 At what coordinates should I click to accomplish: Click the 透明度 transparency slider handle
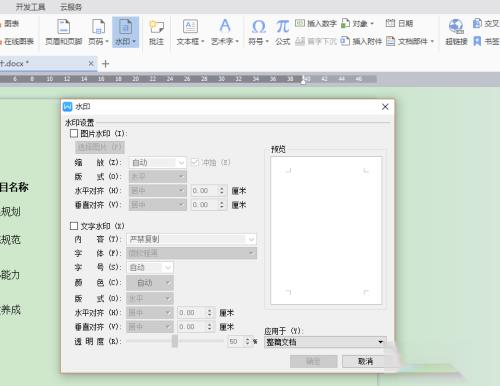(175, 341)
